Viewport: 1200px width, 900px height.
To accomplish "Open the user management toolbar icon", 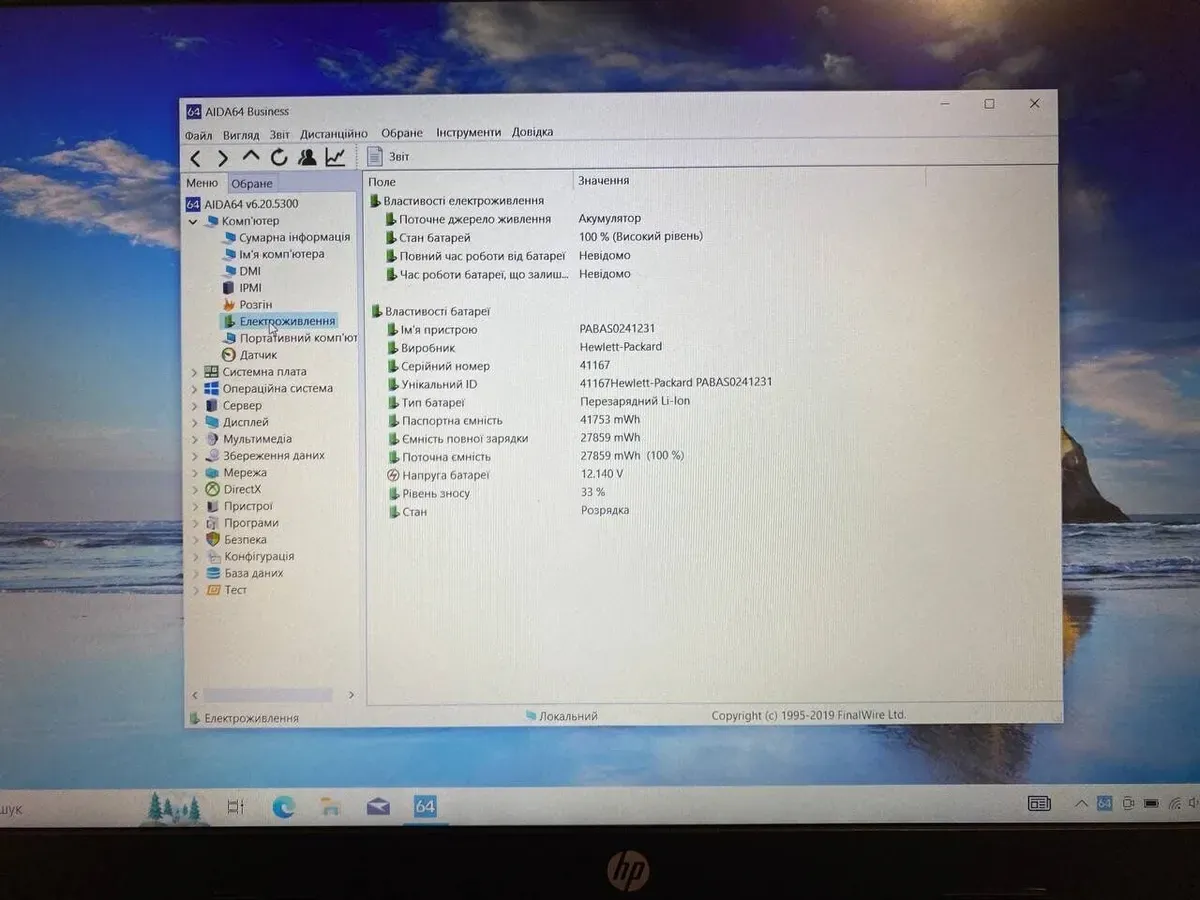I will (307, 156).
